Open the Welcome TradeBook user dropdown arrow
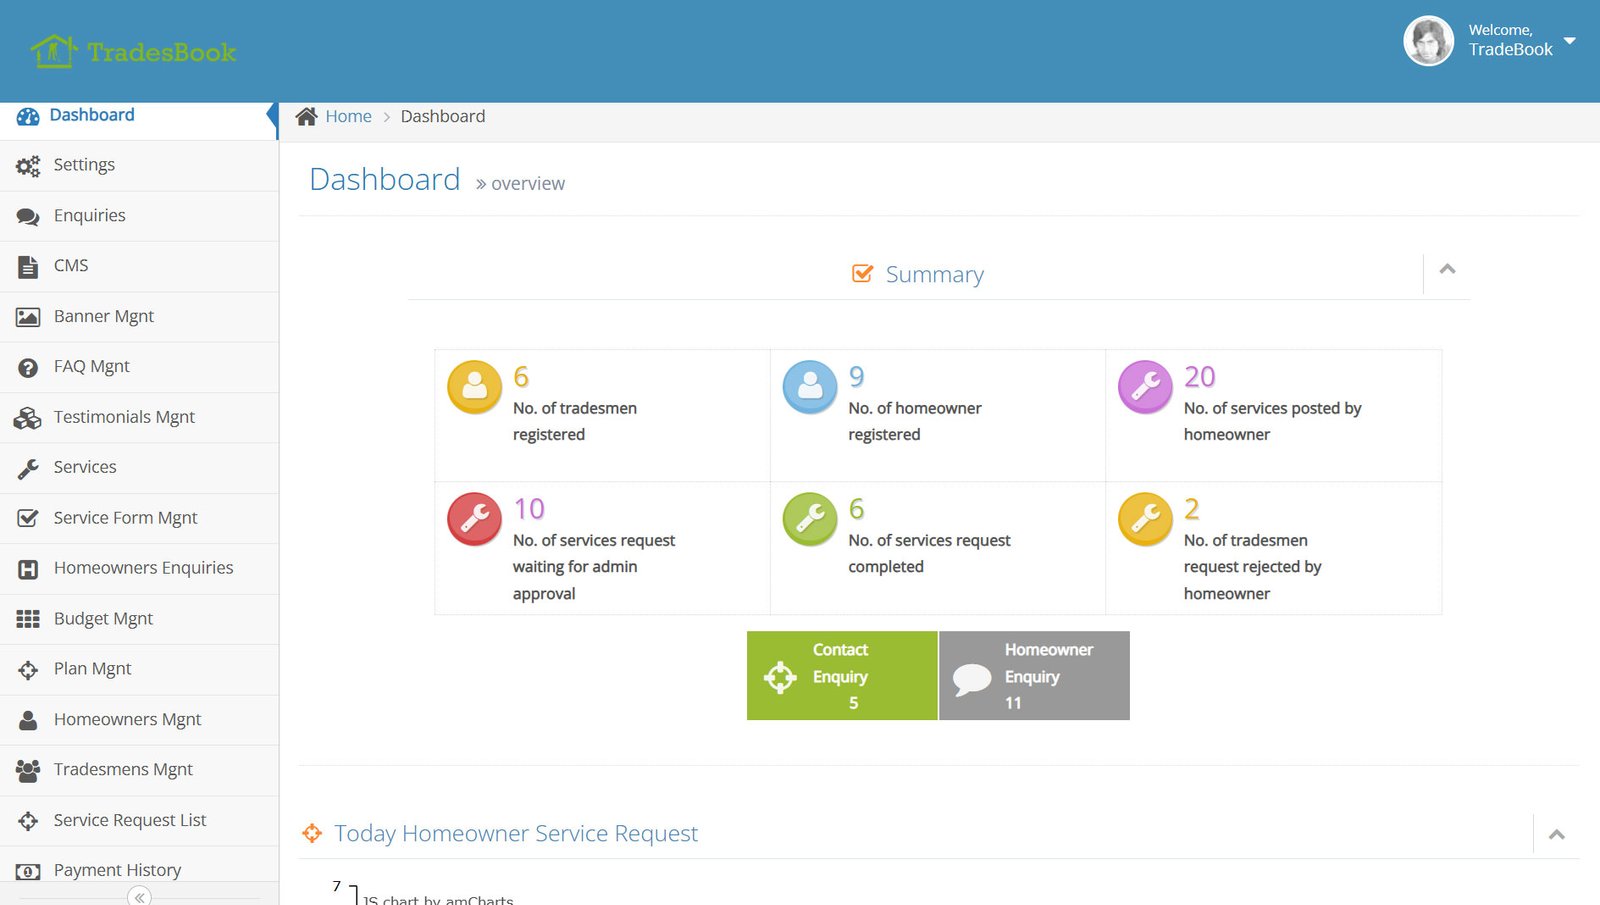The image size is (1600, 905). 1569,41
